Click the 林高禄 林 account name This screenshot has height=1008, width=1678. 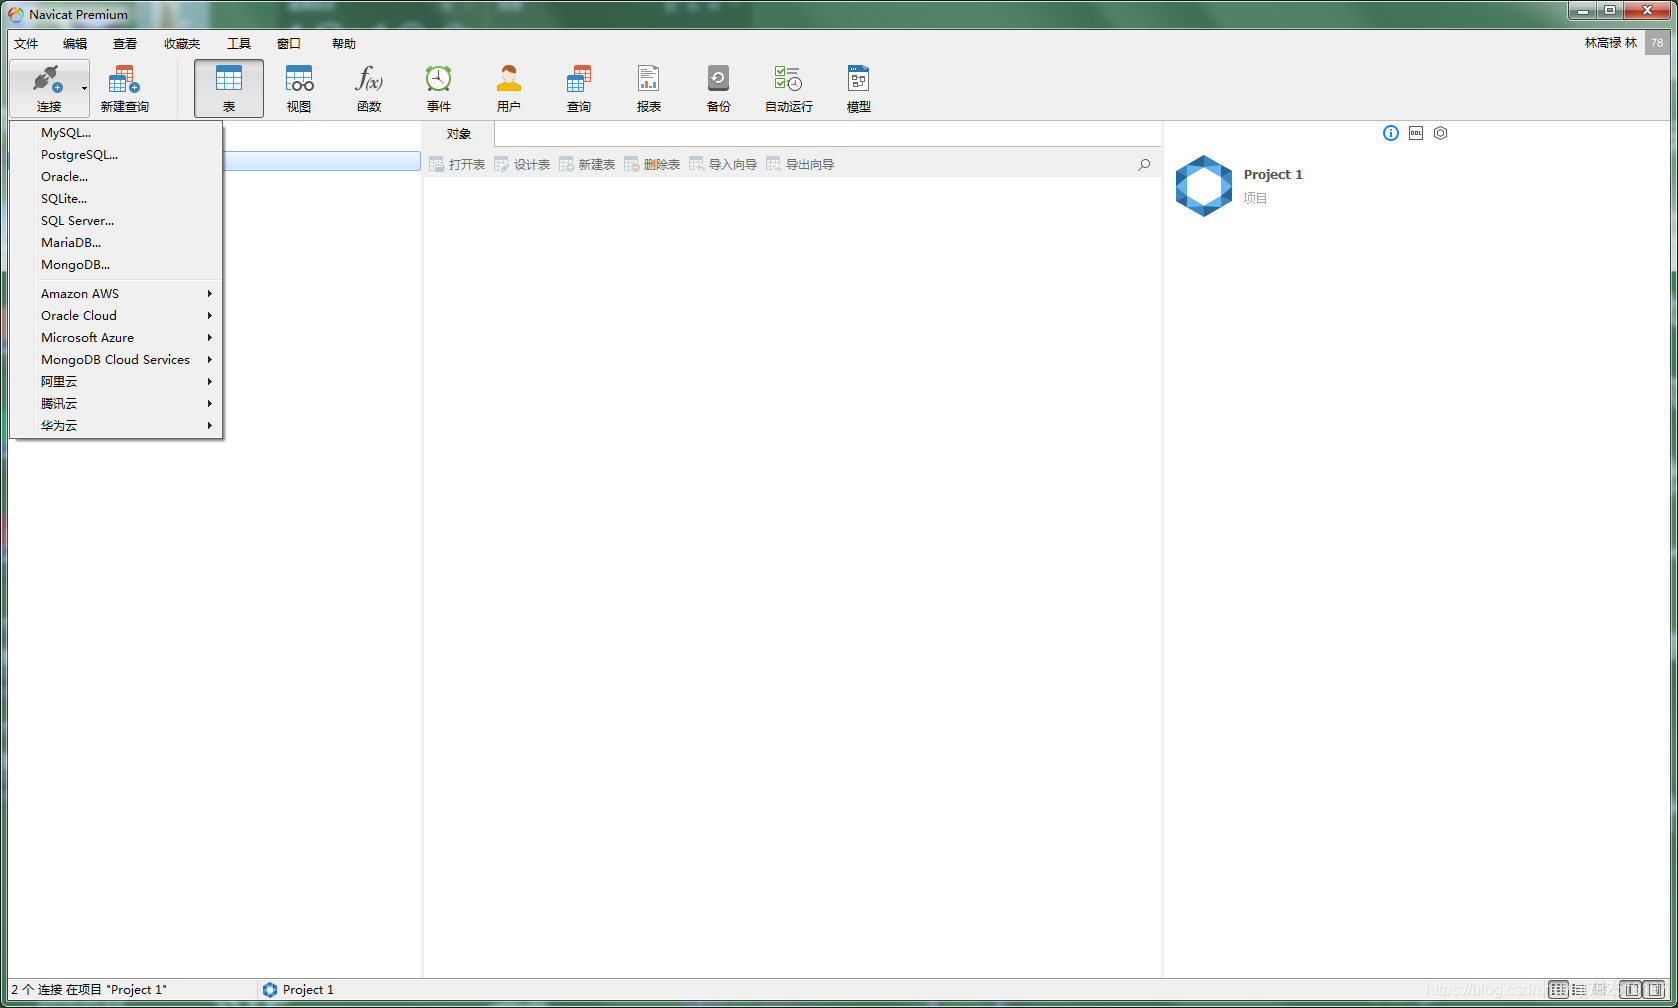1611,43
